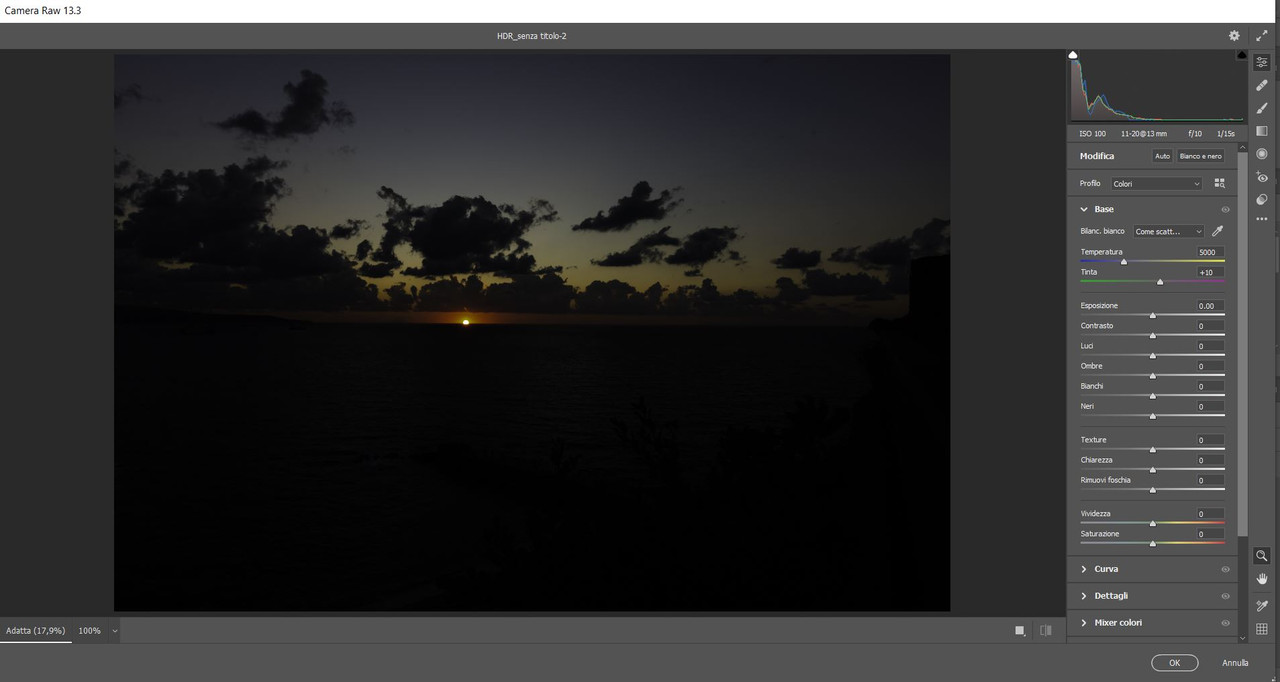Click the sunset image preview
The width and height of the screenshot is (1280, 682).
[x=532, y=333]
